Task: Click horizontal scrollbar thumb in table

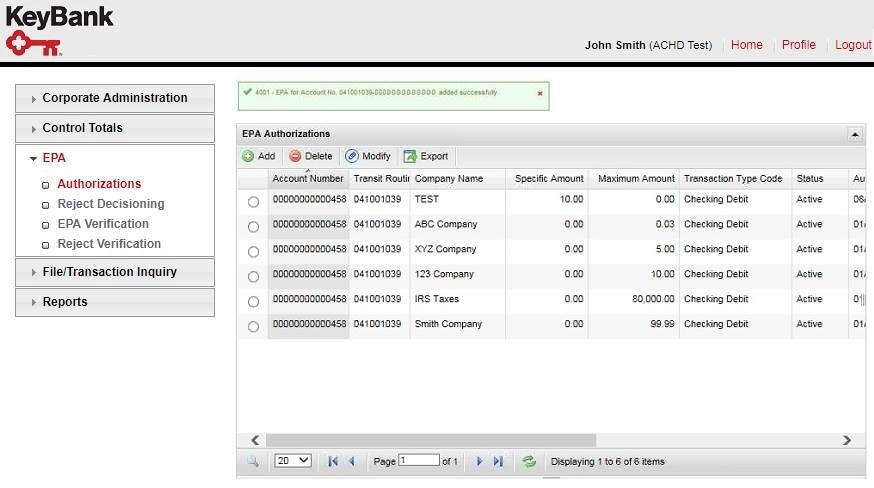Action: point(430,440)
